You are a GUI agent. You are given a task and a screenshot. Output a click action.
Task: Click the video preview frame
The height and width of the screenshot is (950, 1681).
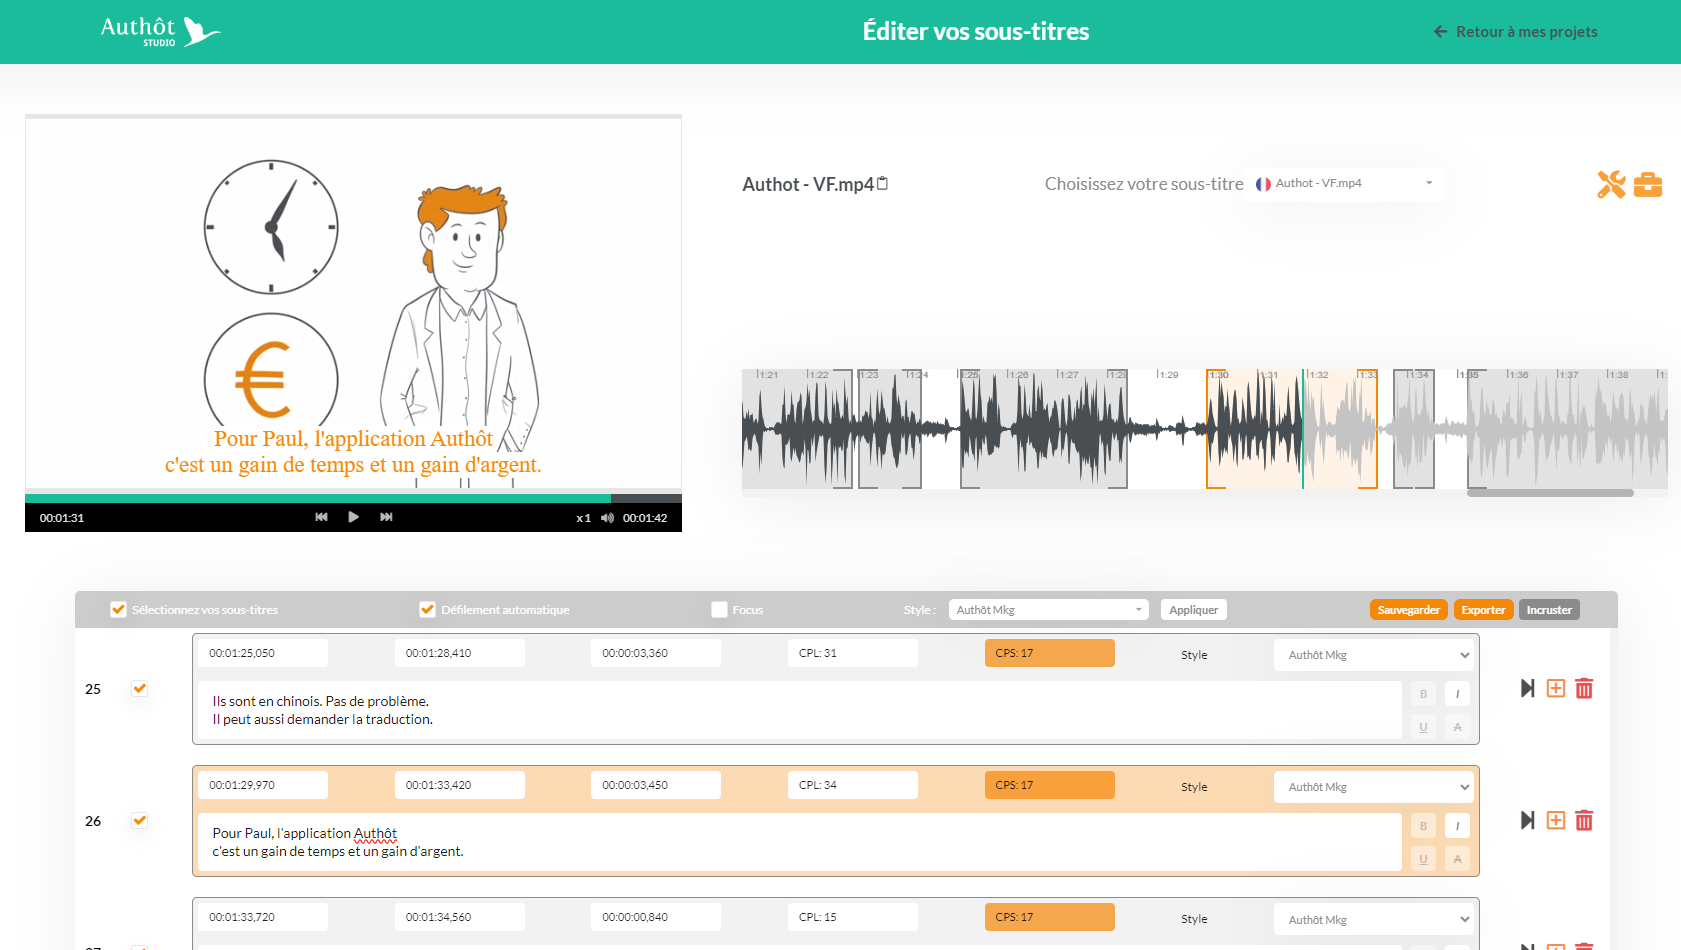[x=353, y=303]
